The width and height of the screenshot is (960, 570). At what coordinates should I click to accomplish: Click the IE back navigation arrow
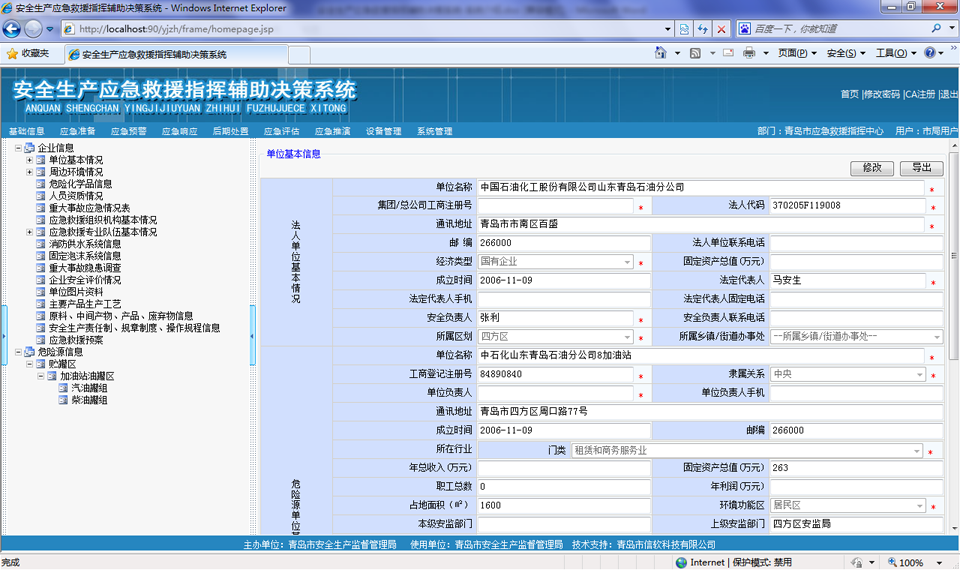(x=14, y=29)
